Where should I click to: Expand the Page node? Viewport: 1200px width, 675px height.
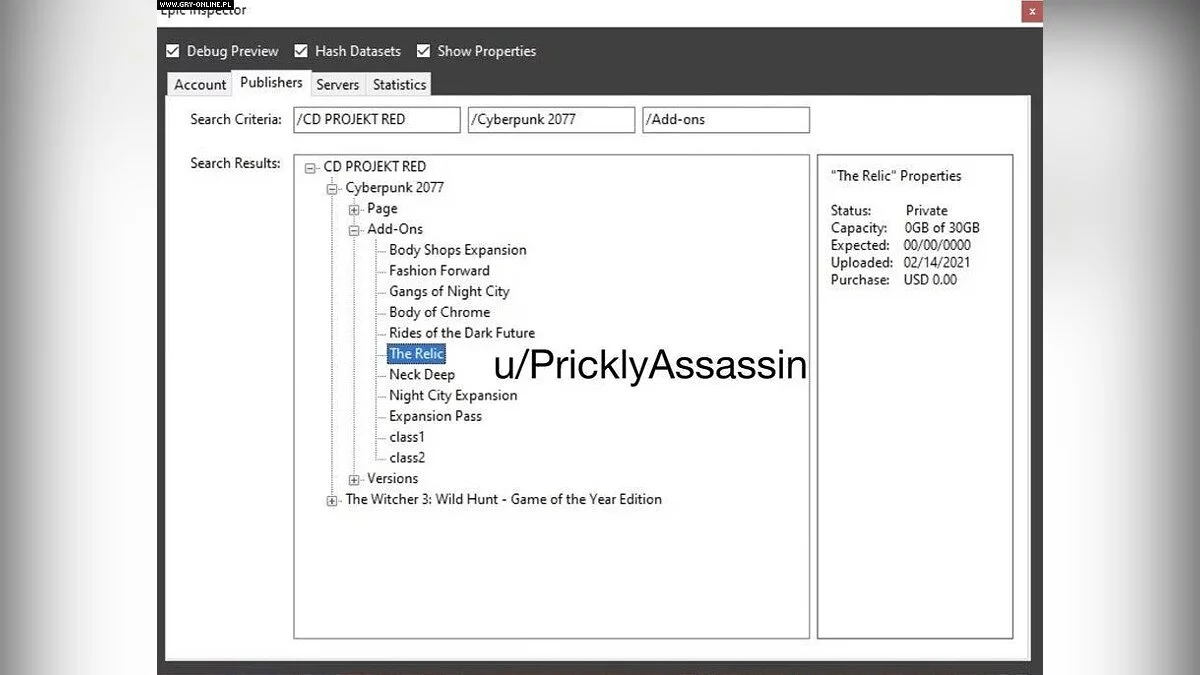point(354,210)
